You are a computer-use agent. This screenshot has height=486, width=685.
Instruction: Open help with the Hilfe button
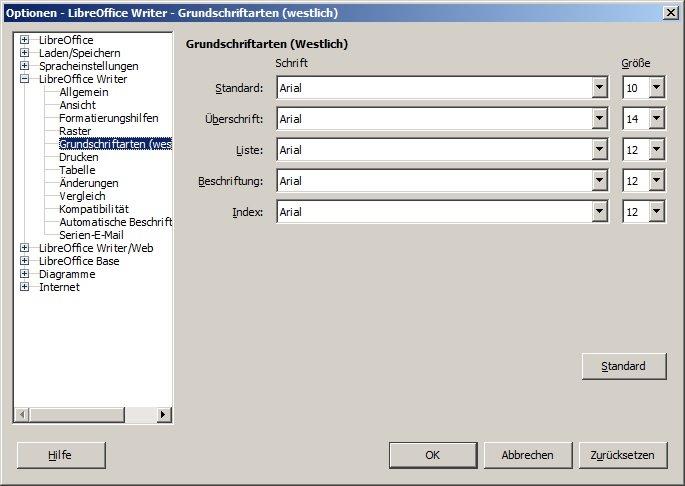(x=61, y=455)
